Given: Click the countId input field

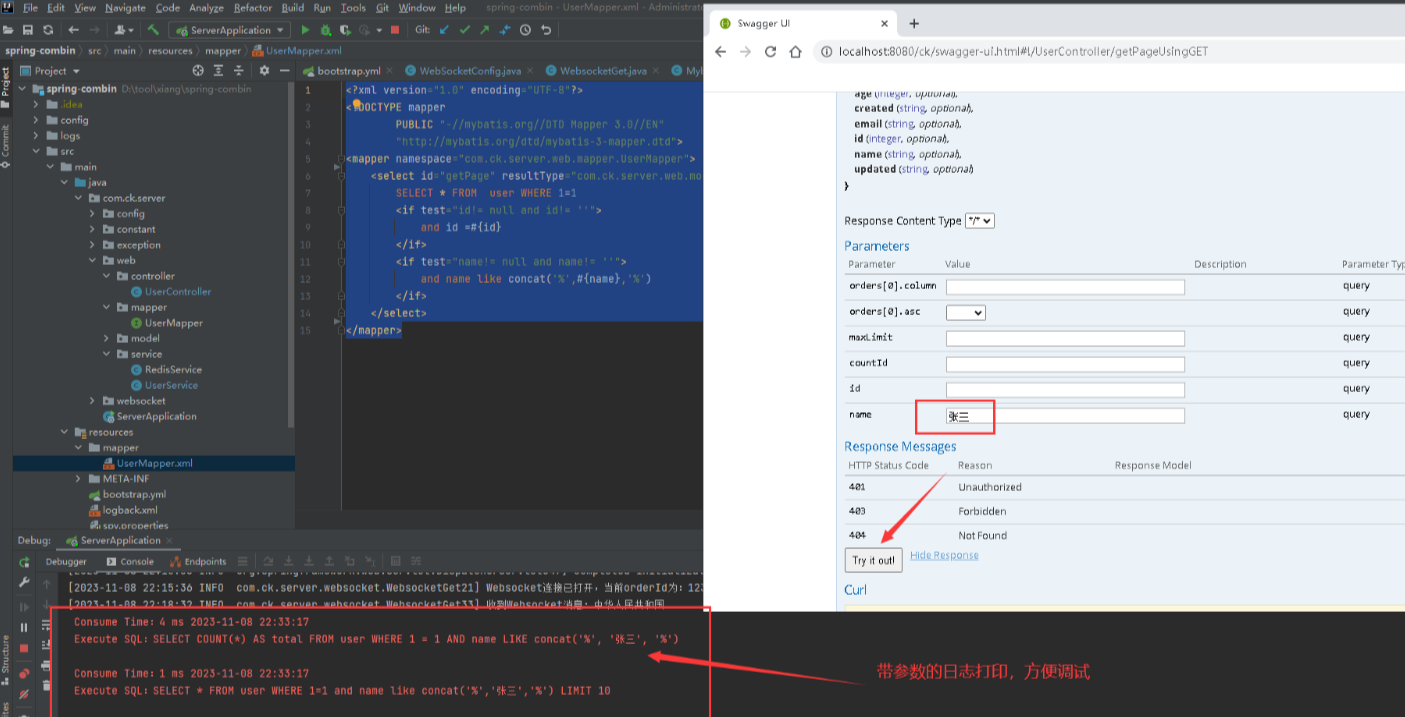Looking at the screenshot, I should point(1065,364).
